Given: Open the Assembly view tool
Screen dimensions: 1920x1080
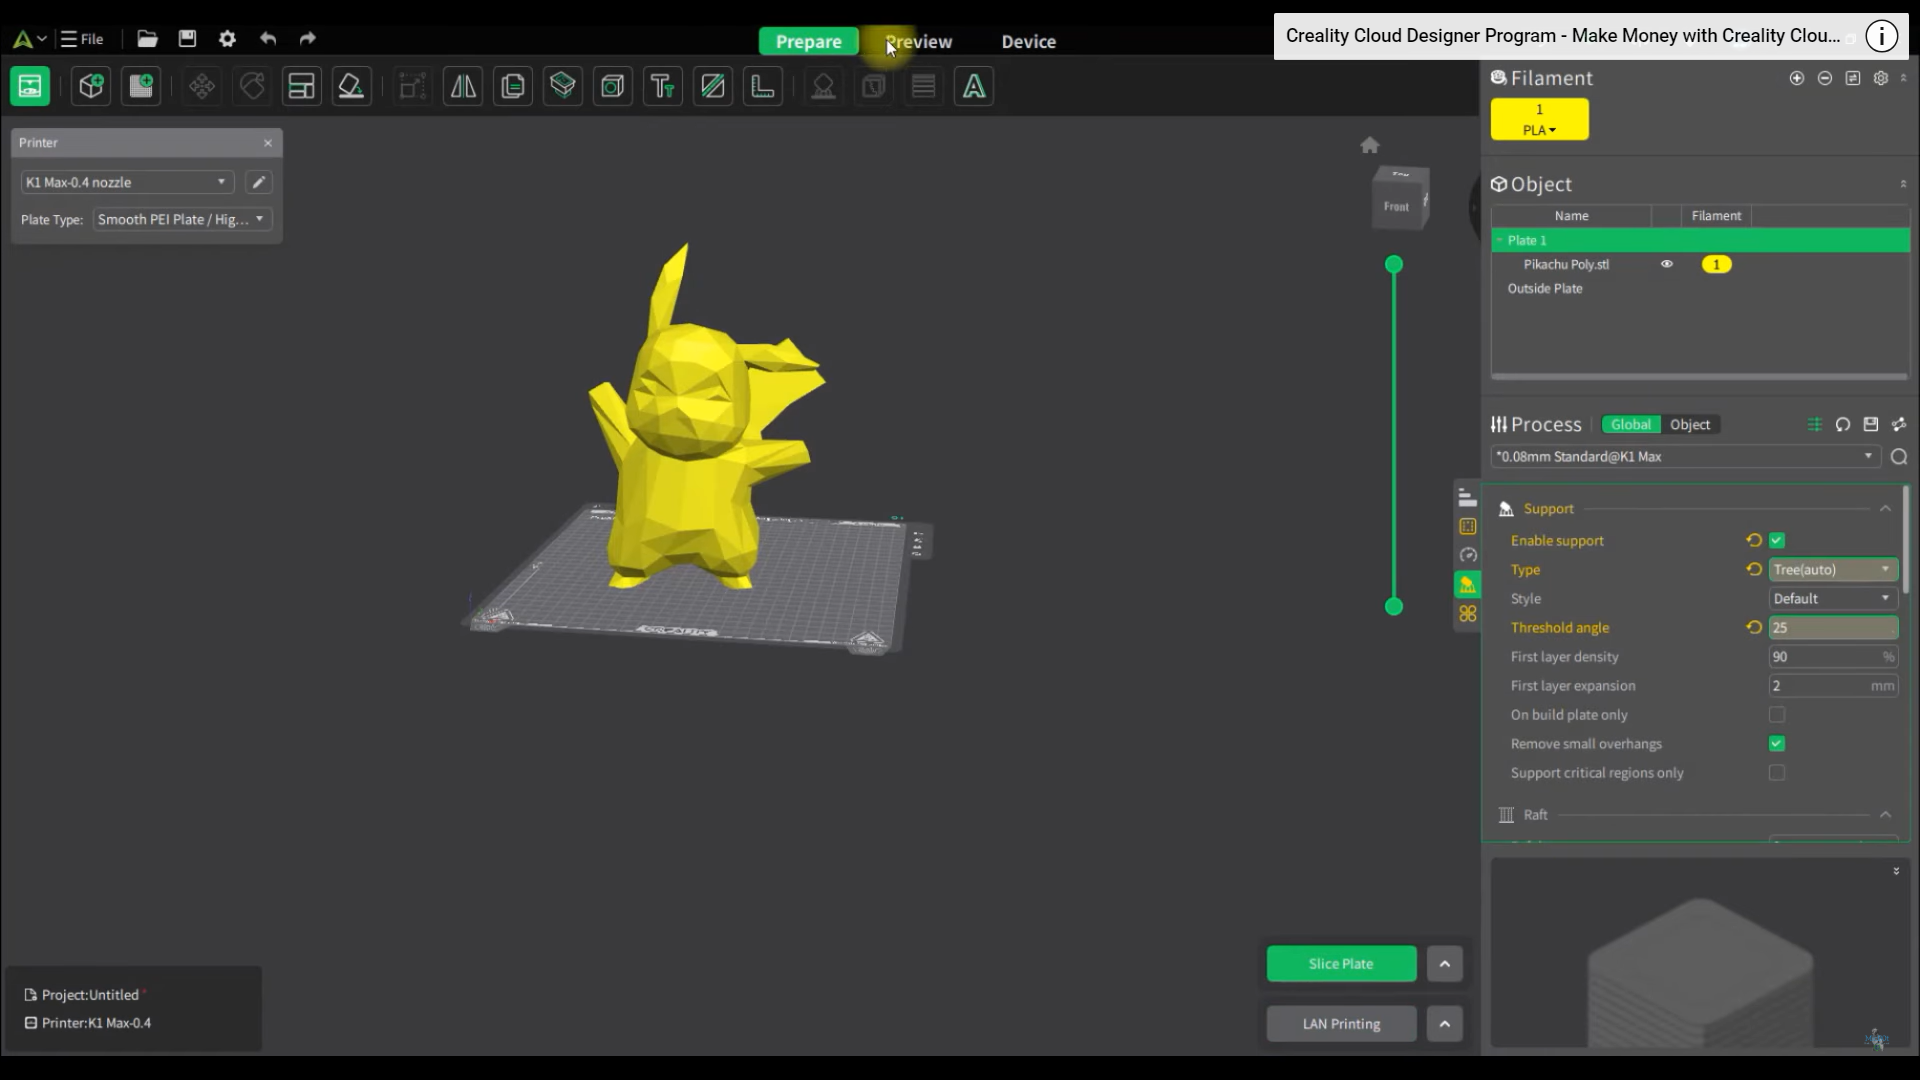Looking at the screenshot, I should [x=873, y=87].
